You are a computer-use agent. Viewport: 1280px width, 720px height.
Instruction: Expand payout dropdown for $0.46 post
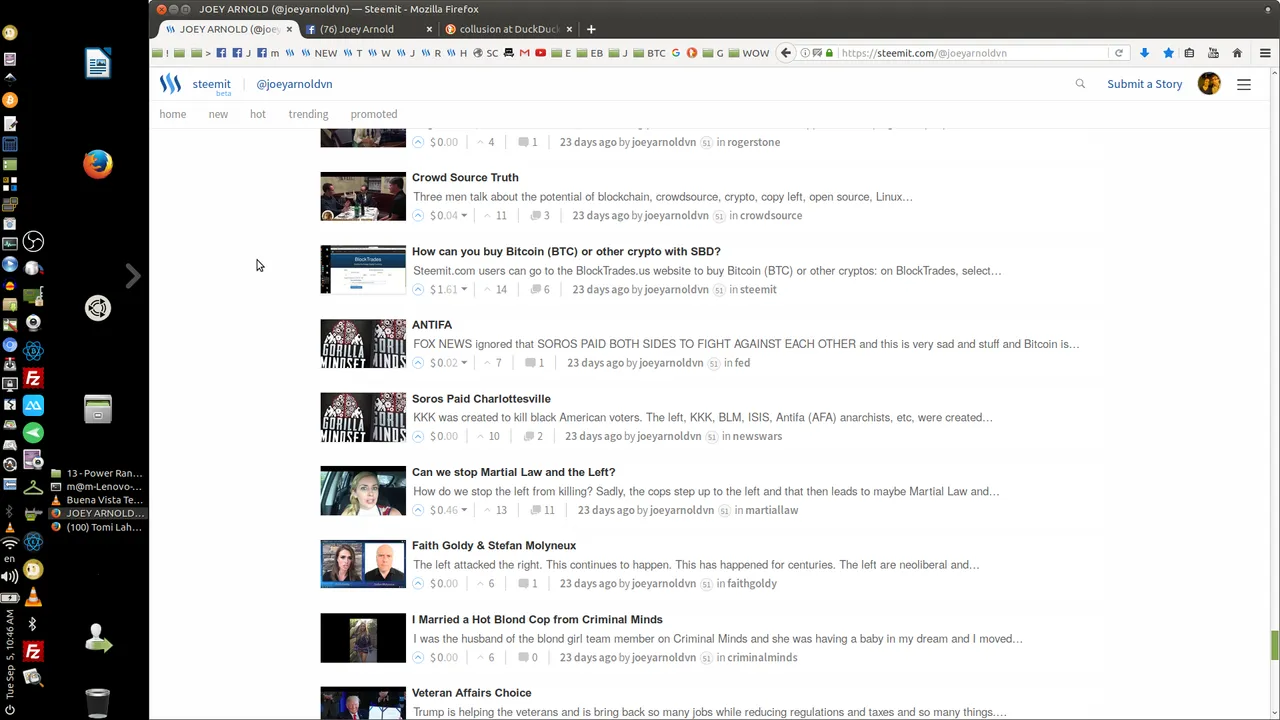pyautogui.click(x=464, y=510)
